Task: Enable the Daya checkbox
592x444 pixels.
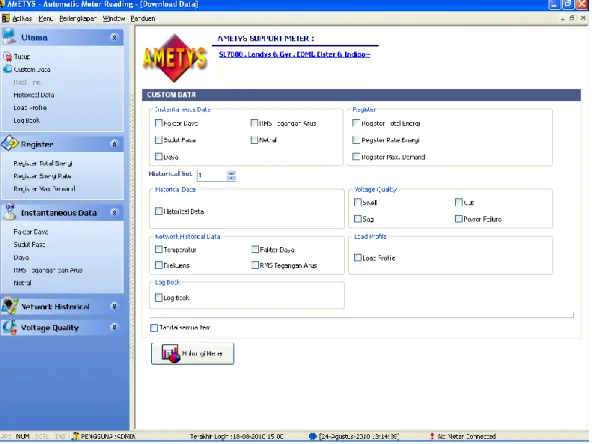Action: coord(159,156)
